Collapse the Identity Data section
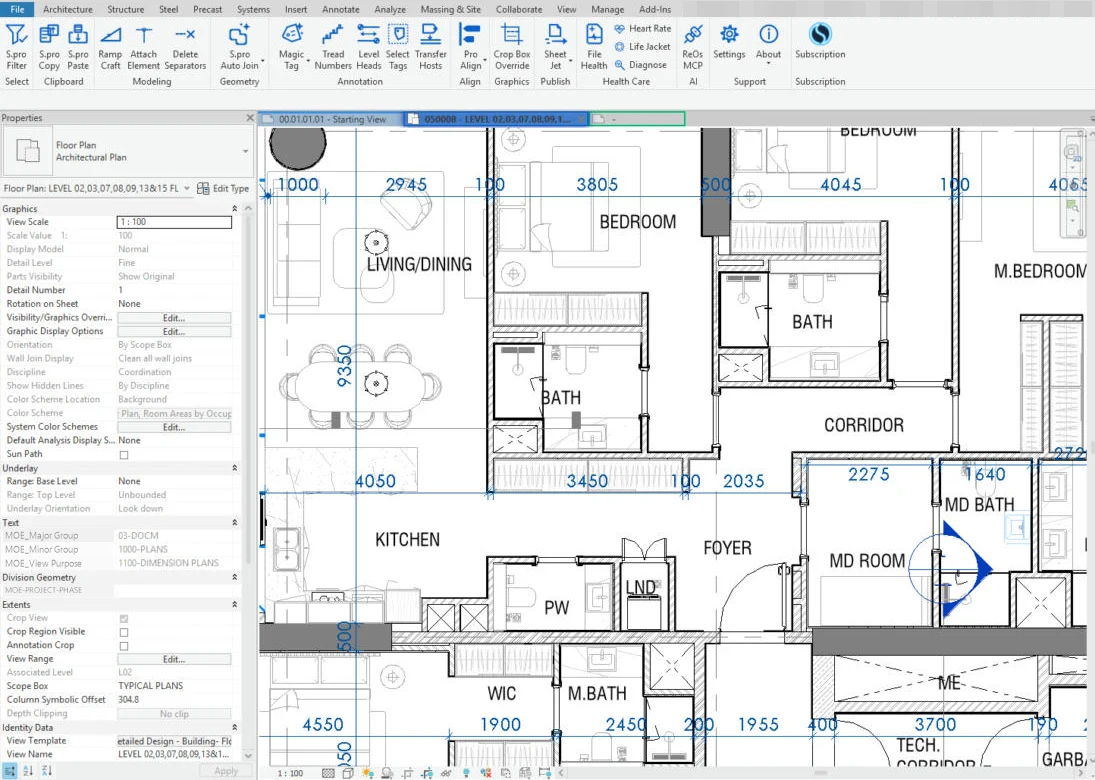The height and width of the screenshot is (780, 1095). [x=235, y=727]
